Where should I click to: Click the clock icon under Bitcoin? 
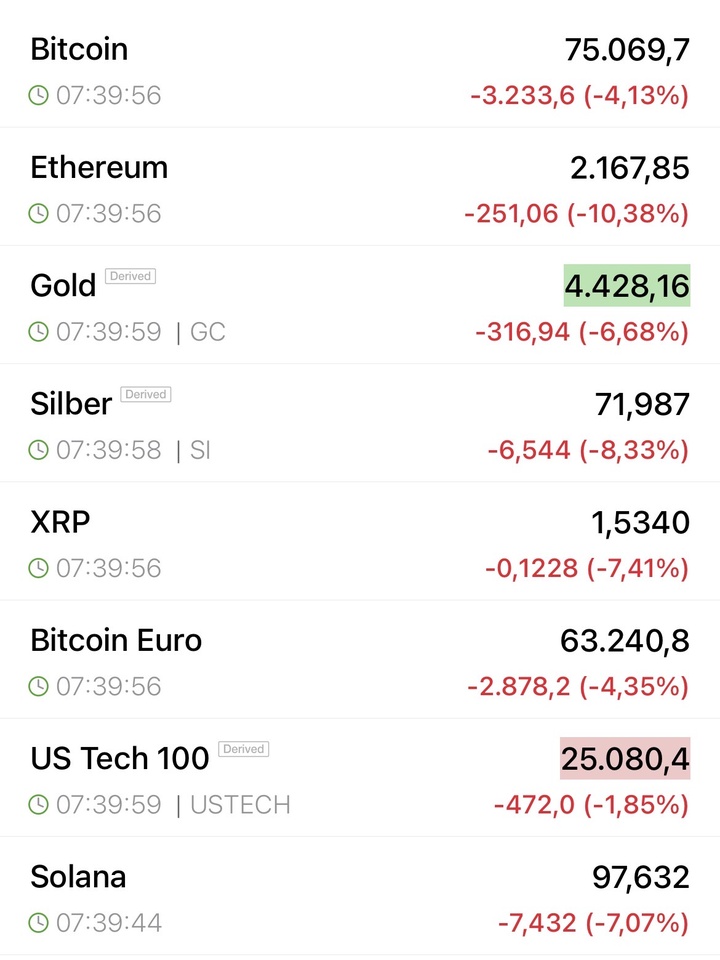(x=38, y=96)
